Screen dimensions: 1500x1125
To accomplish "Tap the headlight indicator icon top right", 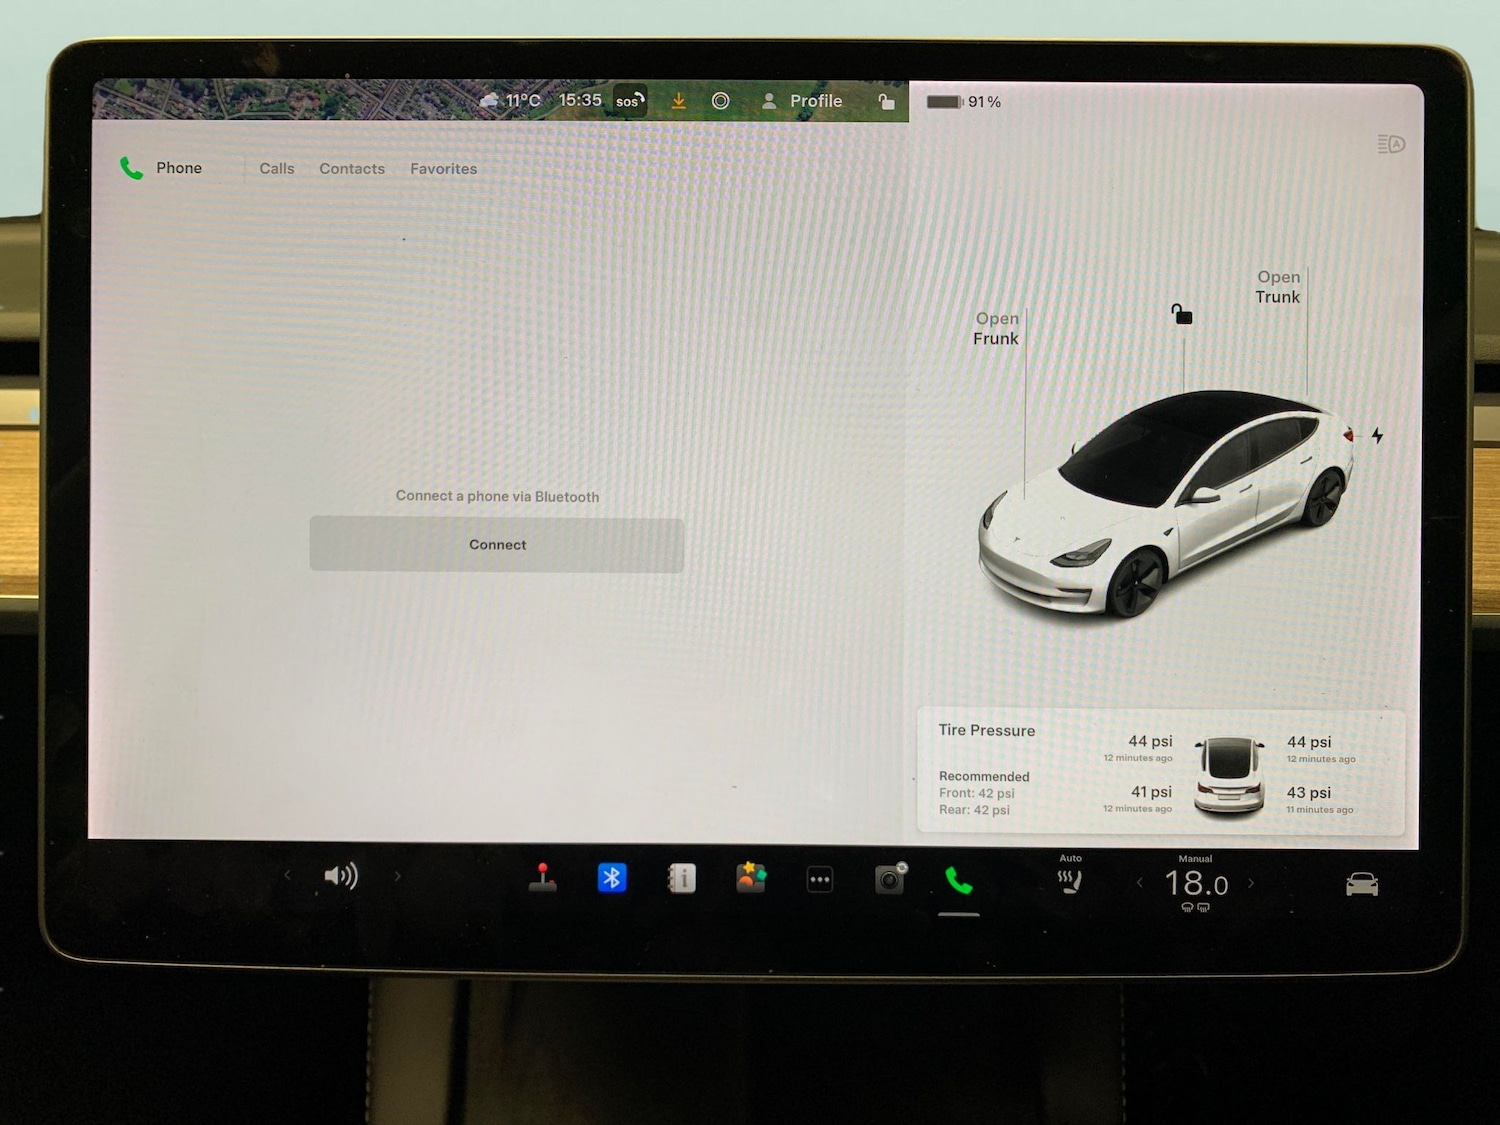I will [1389, 144].
